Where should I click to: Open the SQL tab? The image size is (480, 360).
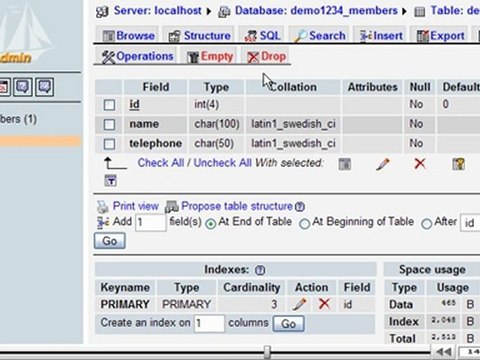[x=262, y=35]
